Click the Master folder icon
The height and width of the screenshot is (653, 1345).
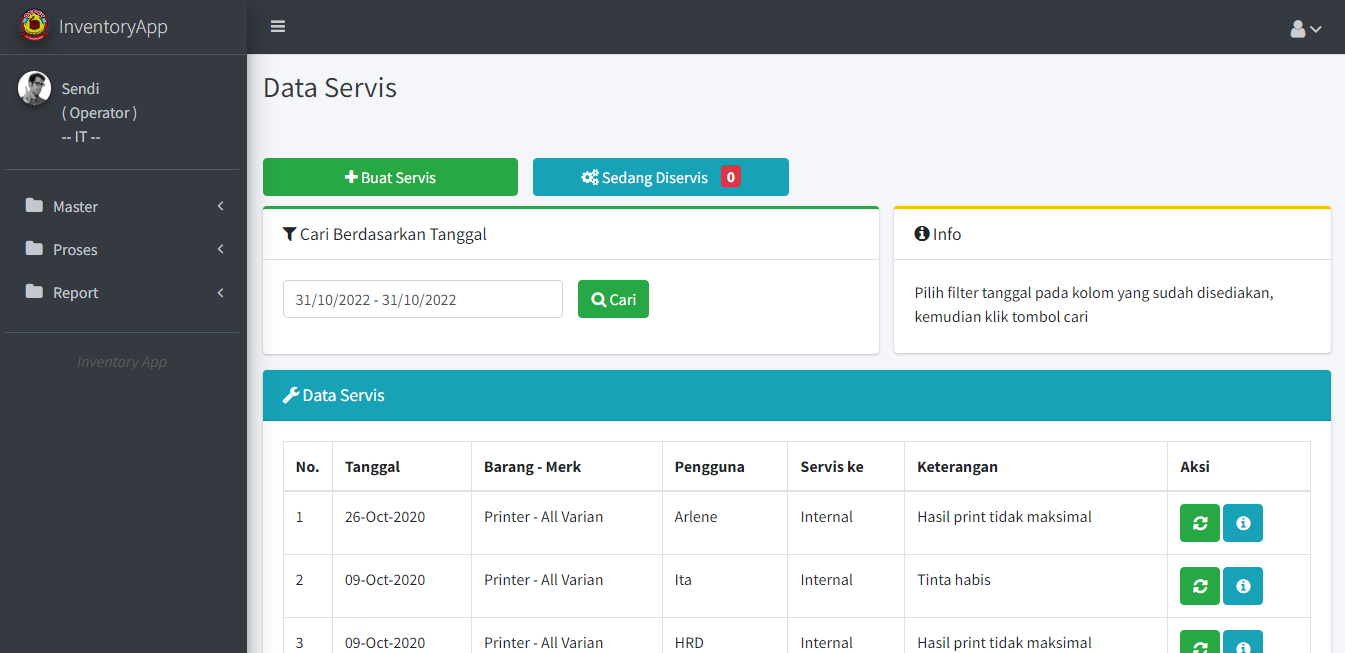35,206
